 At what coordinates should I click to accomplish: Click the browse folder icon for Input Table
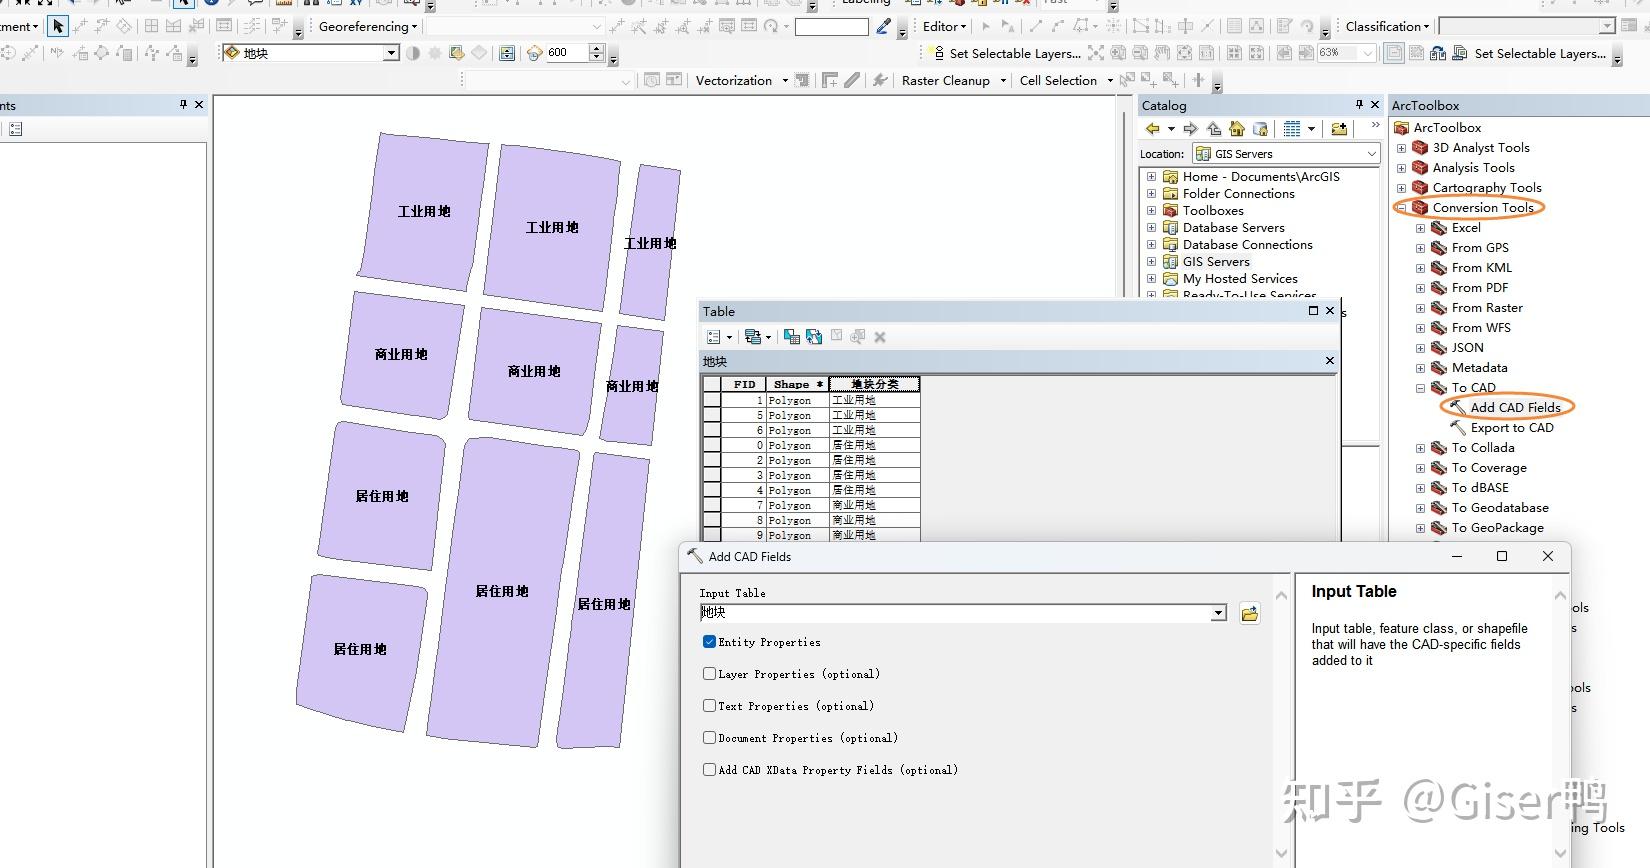tap(1249, 613)
